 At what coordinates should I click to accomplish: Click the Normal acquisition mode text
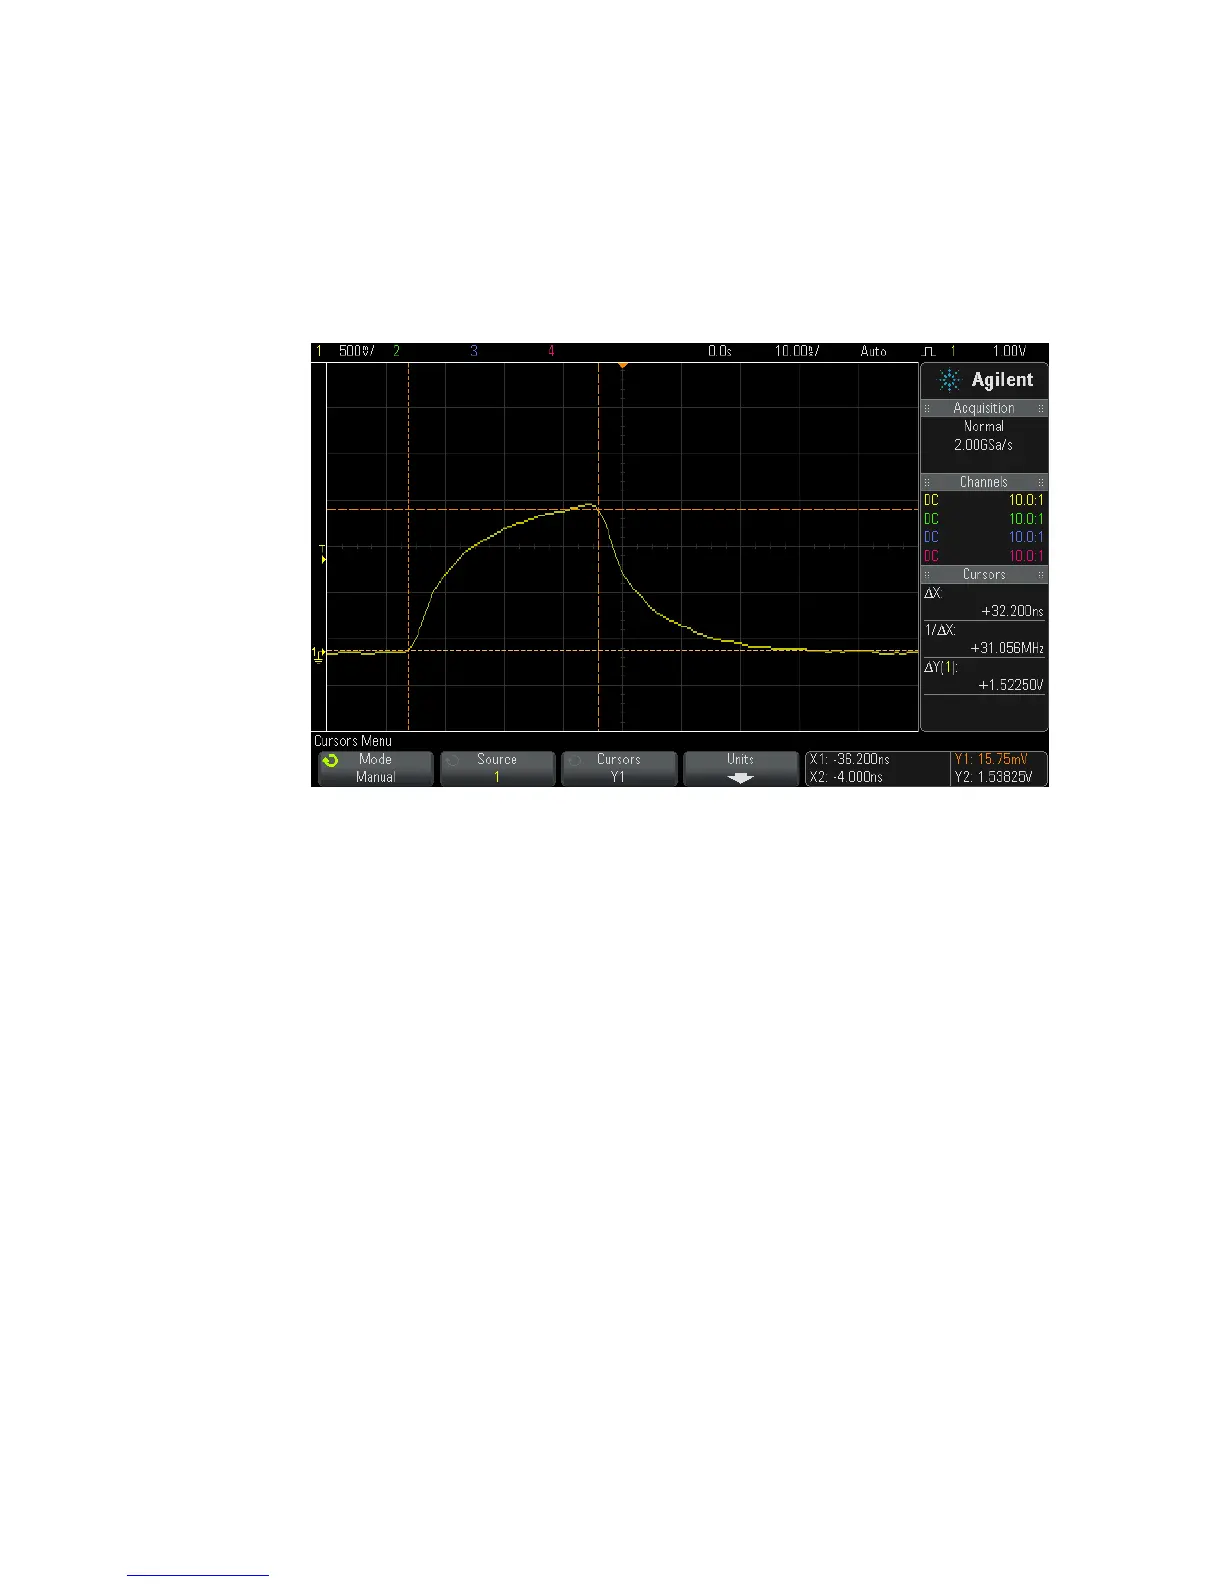tap(984, 426)
